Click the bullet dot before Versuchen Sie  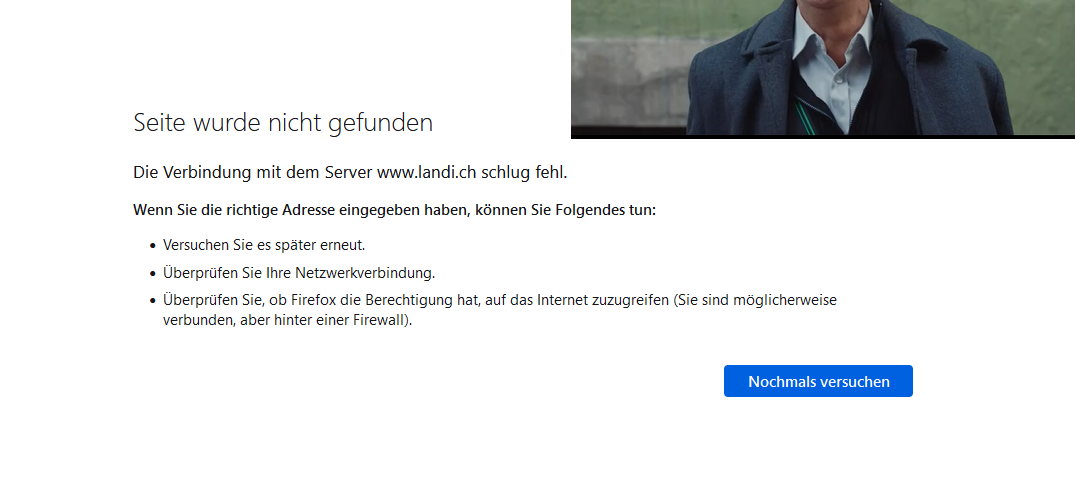(x=153, y=245)
